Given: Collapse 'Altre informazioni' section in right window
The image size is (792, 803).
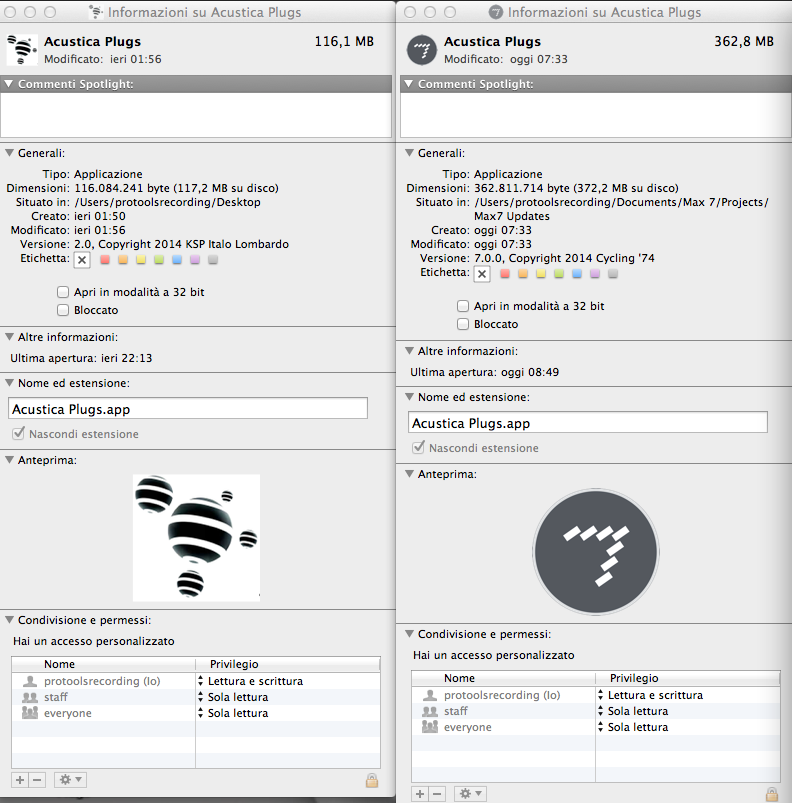Looking at the screenshot, I should click(409, 351).
